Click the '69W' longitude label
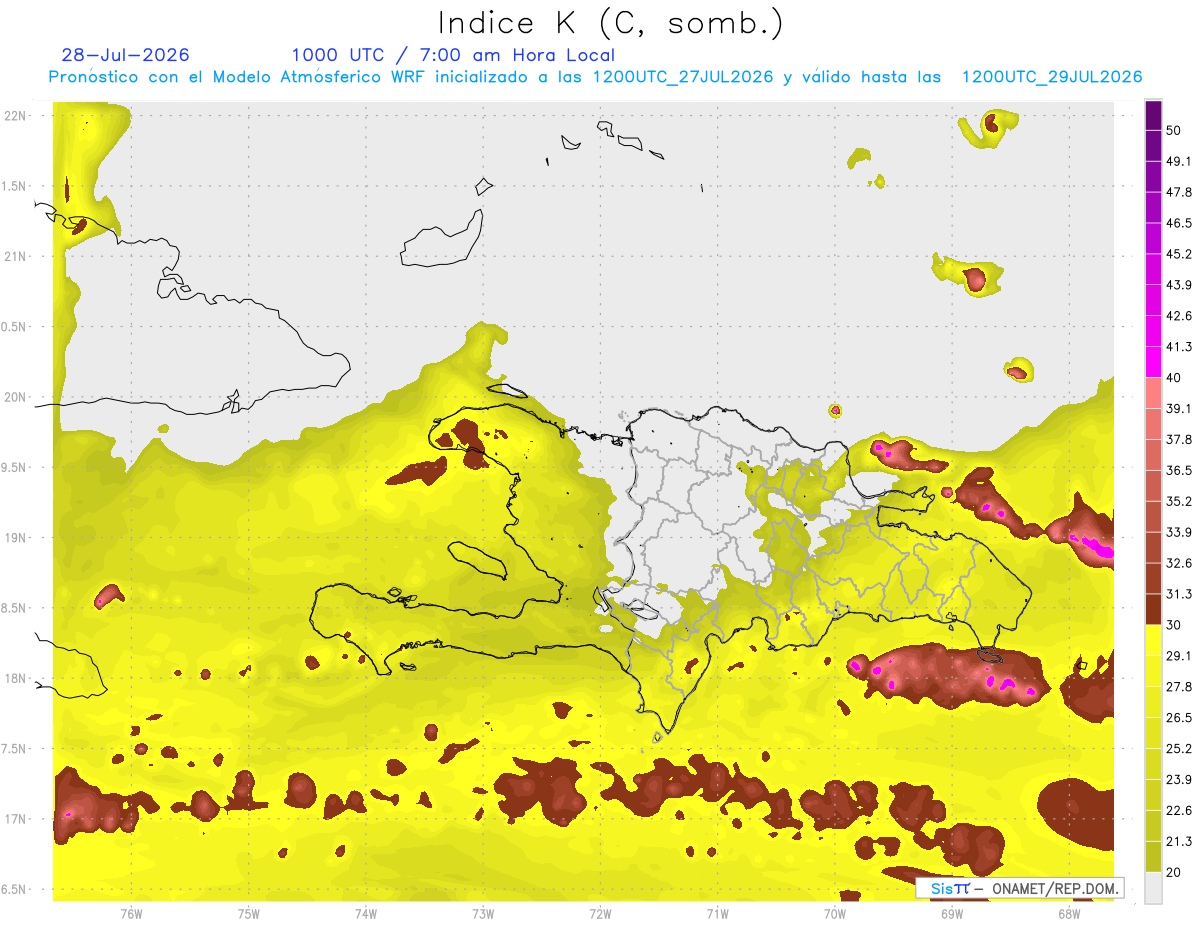Viewport: 1200px width, 927px height. 952,913
